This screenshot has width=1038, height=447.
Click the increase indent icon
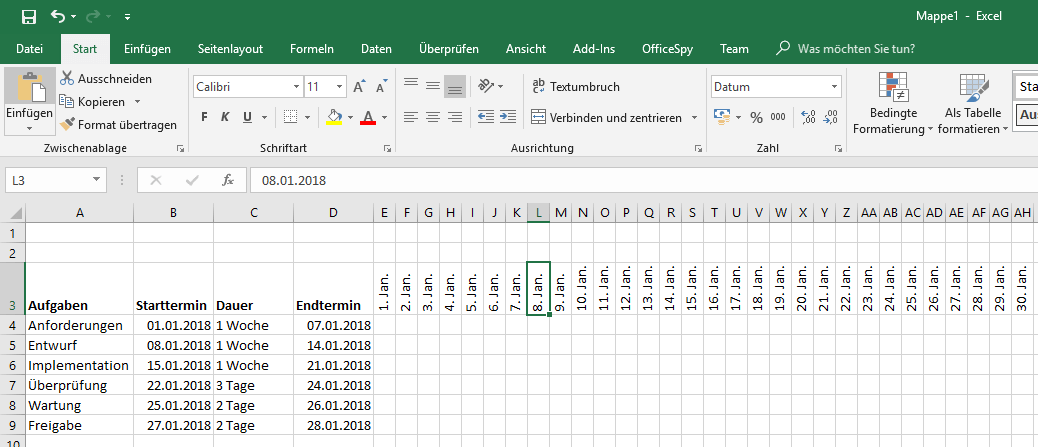(x=509, y=117)
